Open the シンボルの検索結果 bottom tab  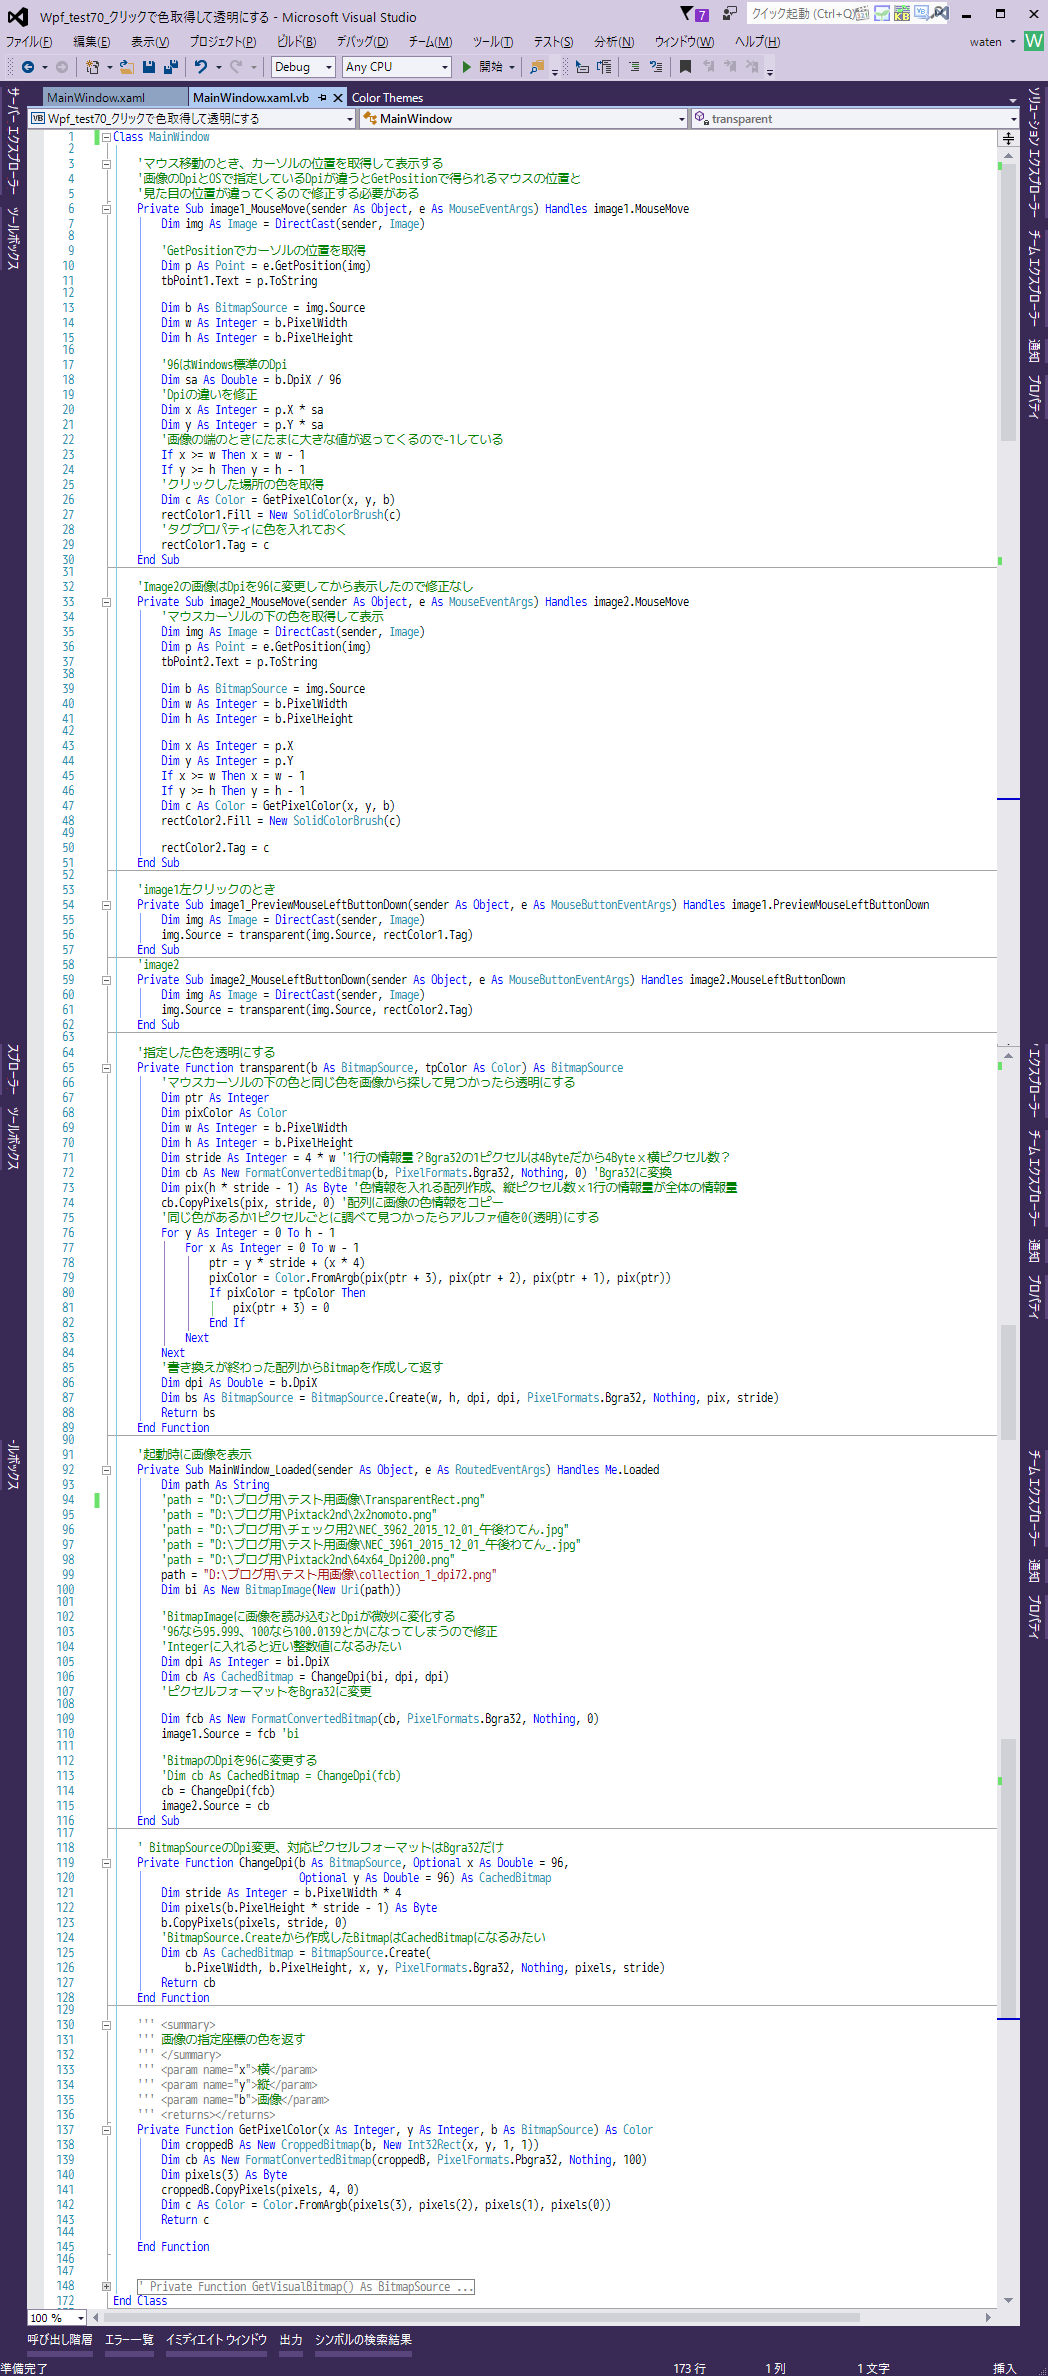(x=363, y=2339)
